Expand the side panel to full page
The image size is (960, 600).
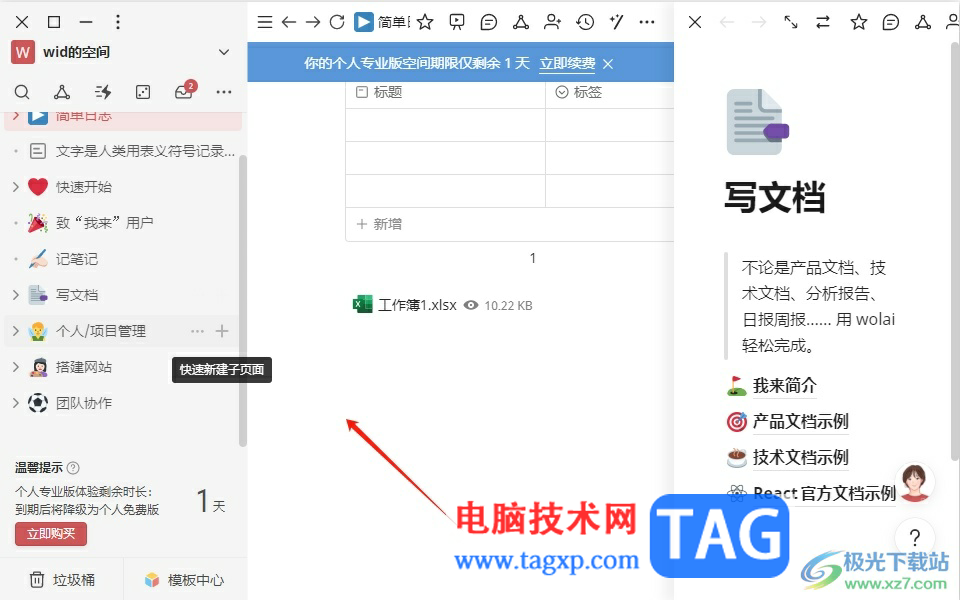tap(791, 23)
